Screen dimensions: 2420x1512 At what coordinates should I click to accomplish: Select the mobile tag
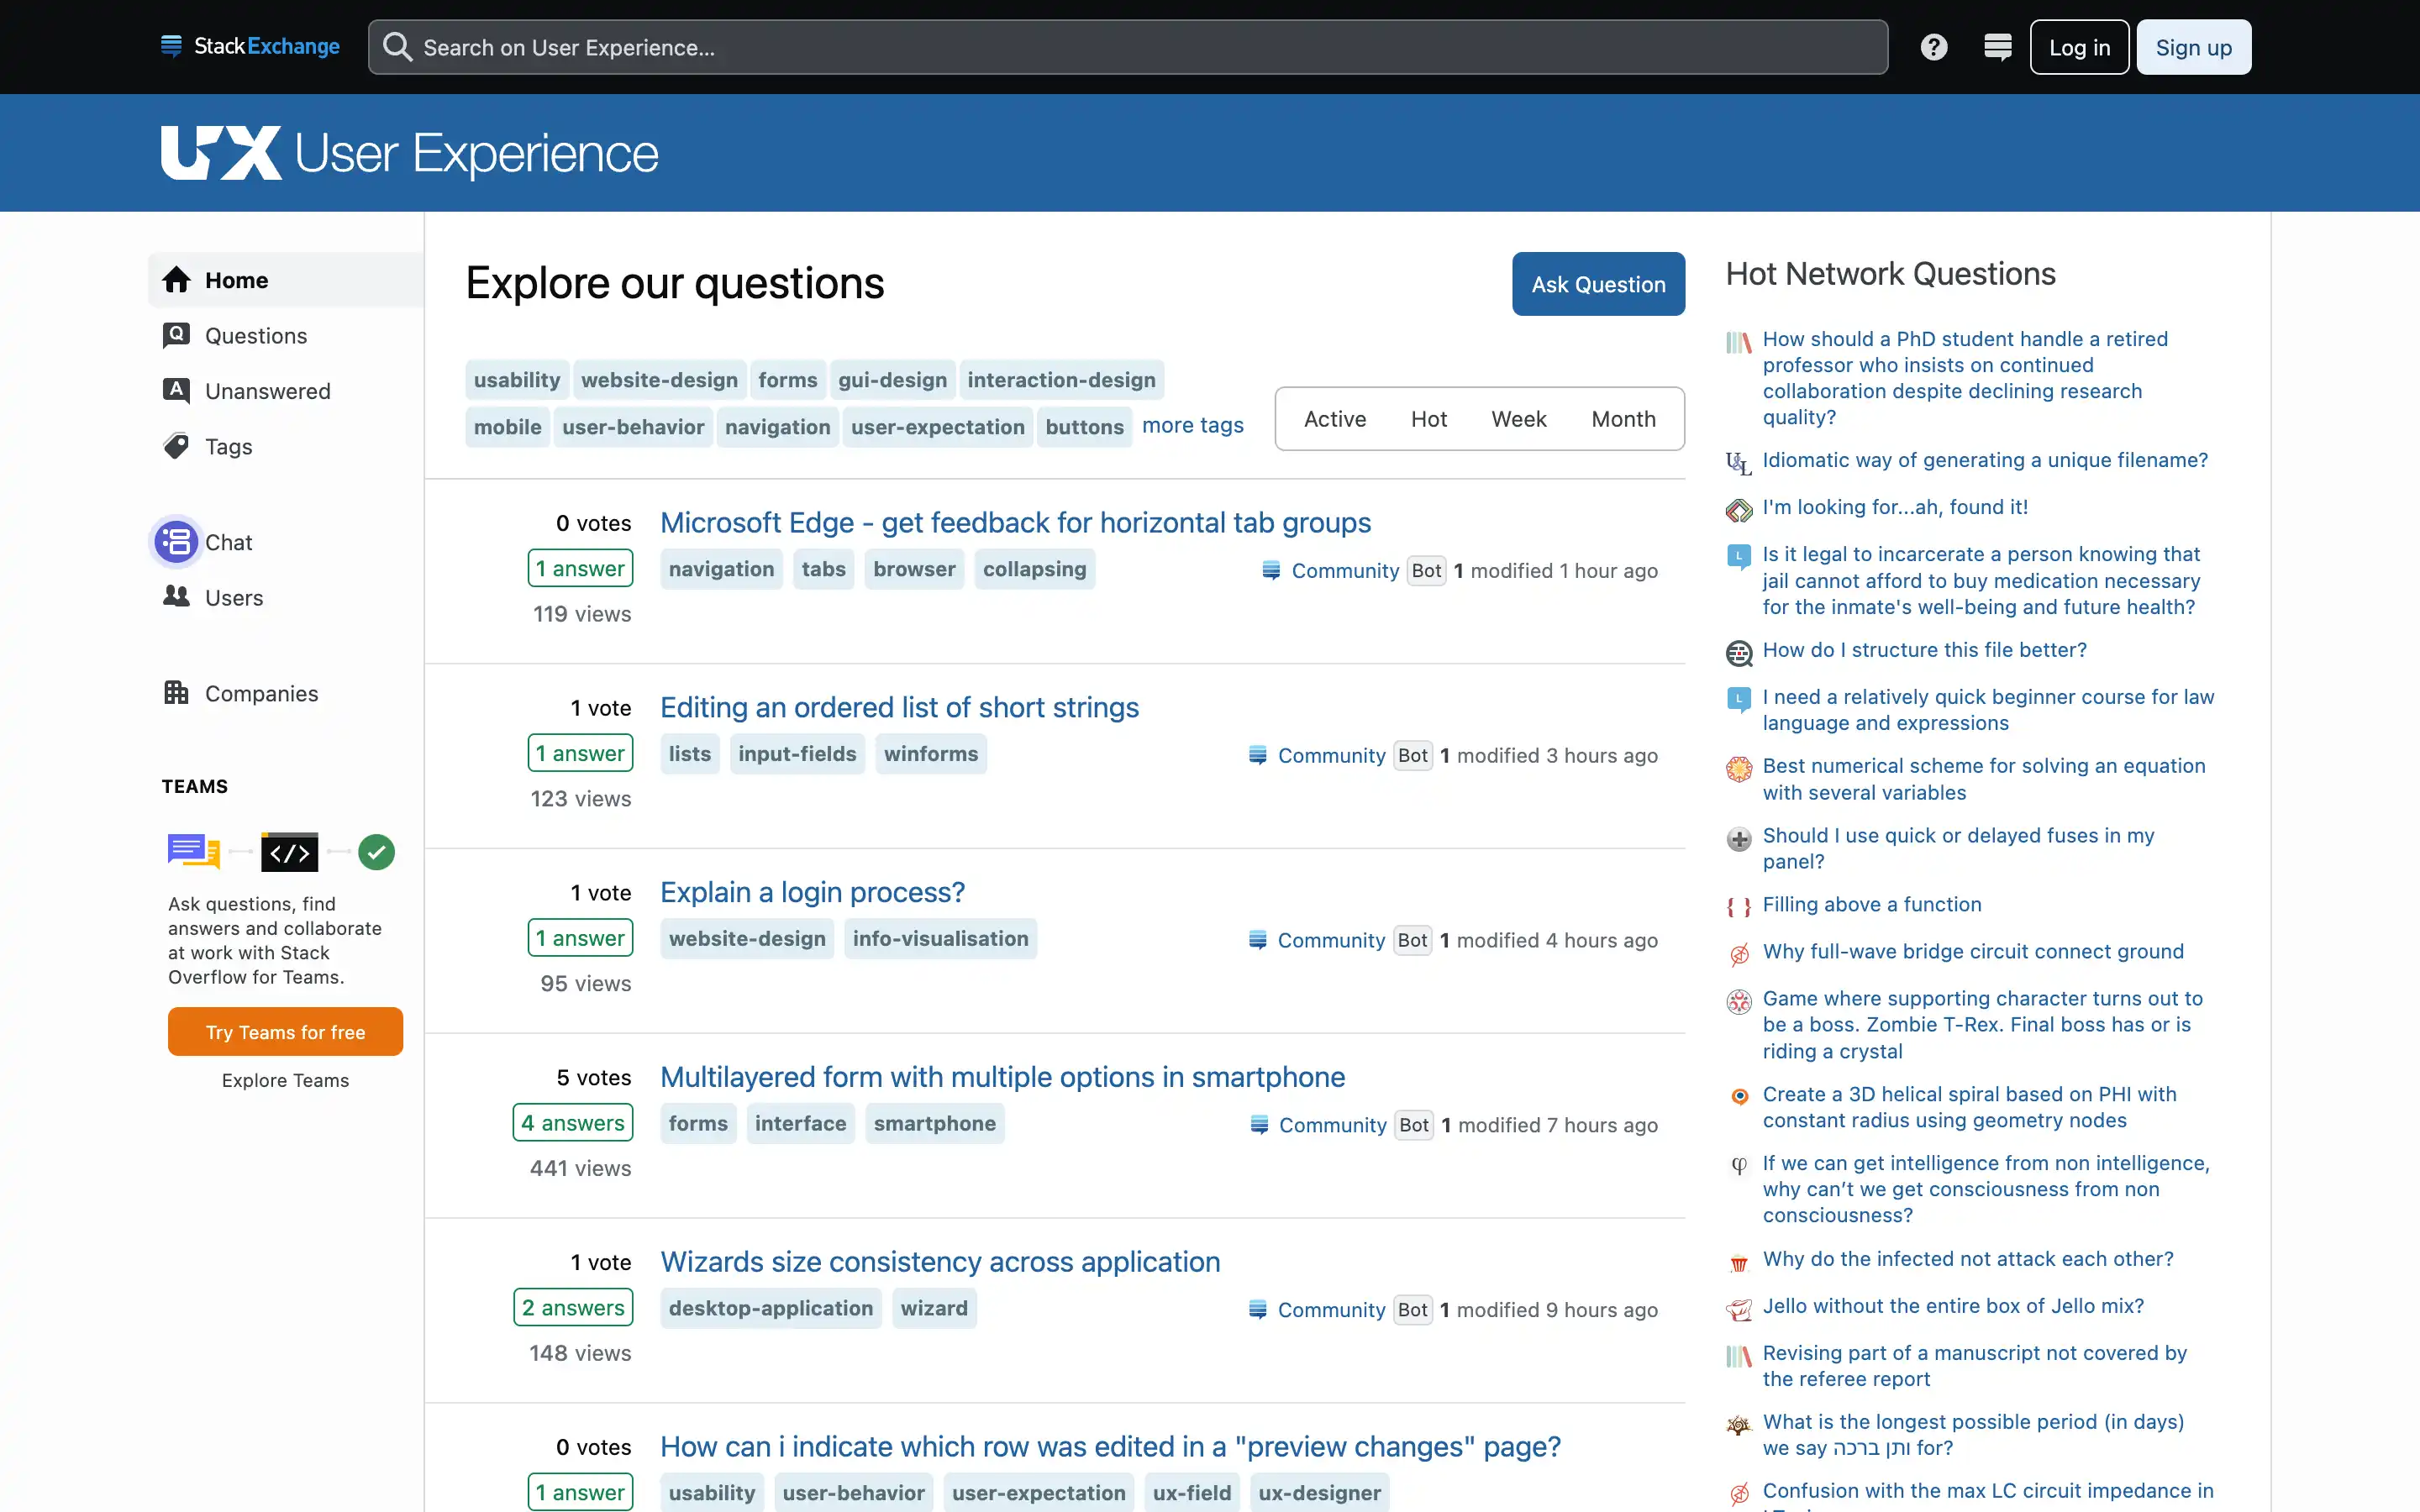(507, 427)
